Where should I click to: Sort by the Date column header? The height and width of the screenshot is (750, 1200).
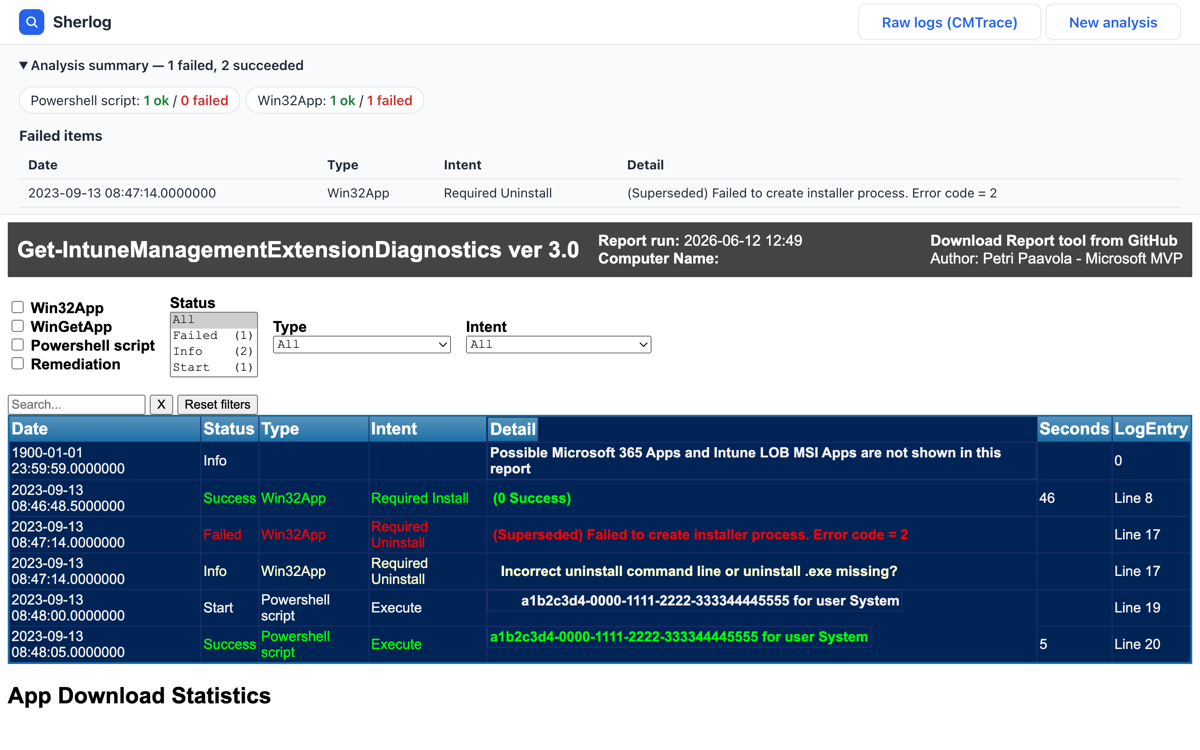(105, 429)
